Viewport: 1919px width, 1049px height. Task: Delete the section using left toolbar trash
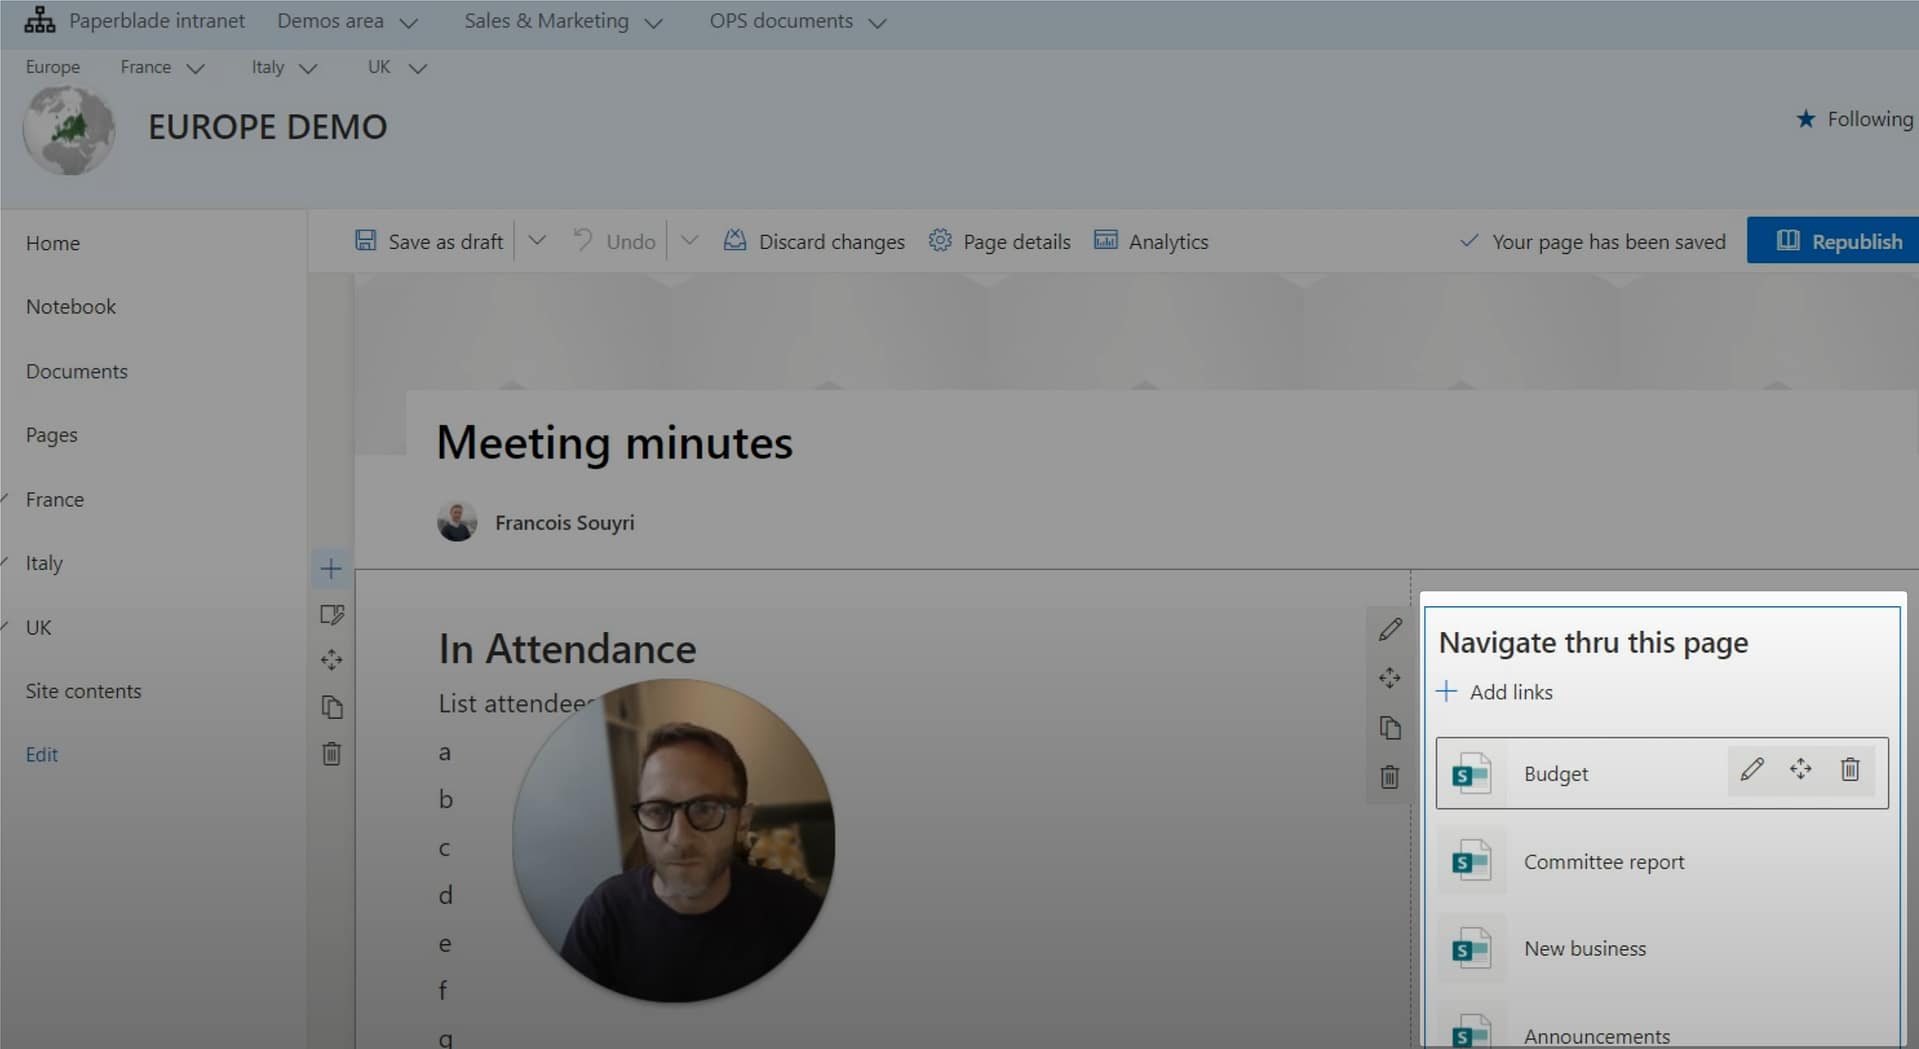pos(331,754)
